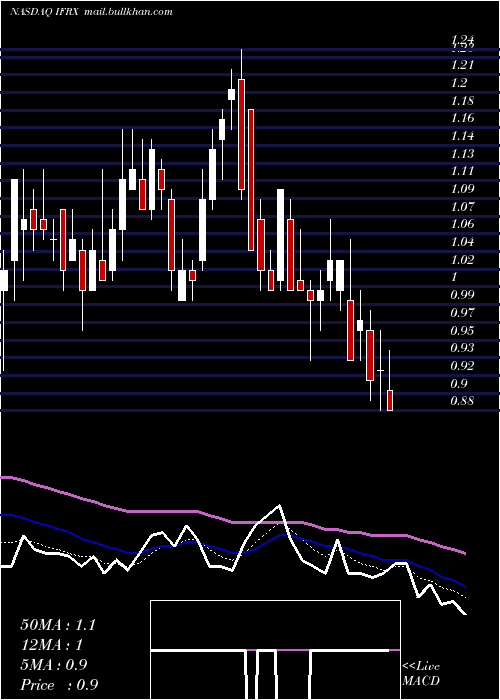
Task: Click the 5MA : 0.9 readout
Action: [x=54, y=665]
